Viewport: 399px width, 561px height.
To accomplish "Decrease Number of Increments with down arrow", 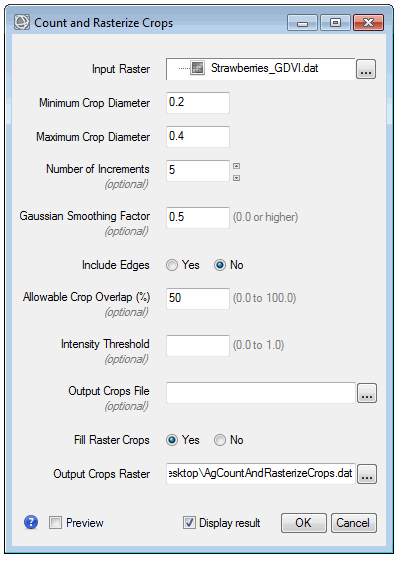I will point(237,178).
